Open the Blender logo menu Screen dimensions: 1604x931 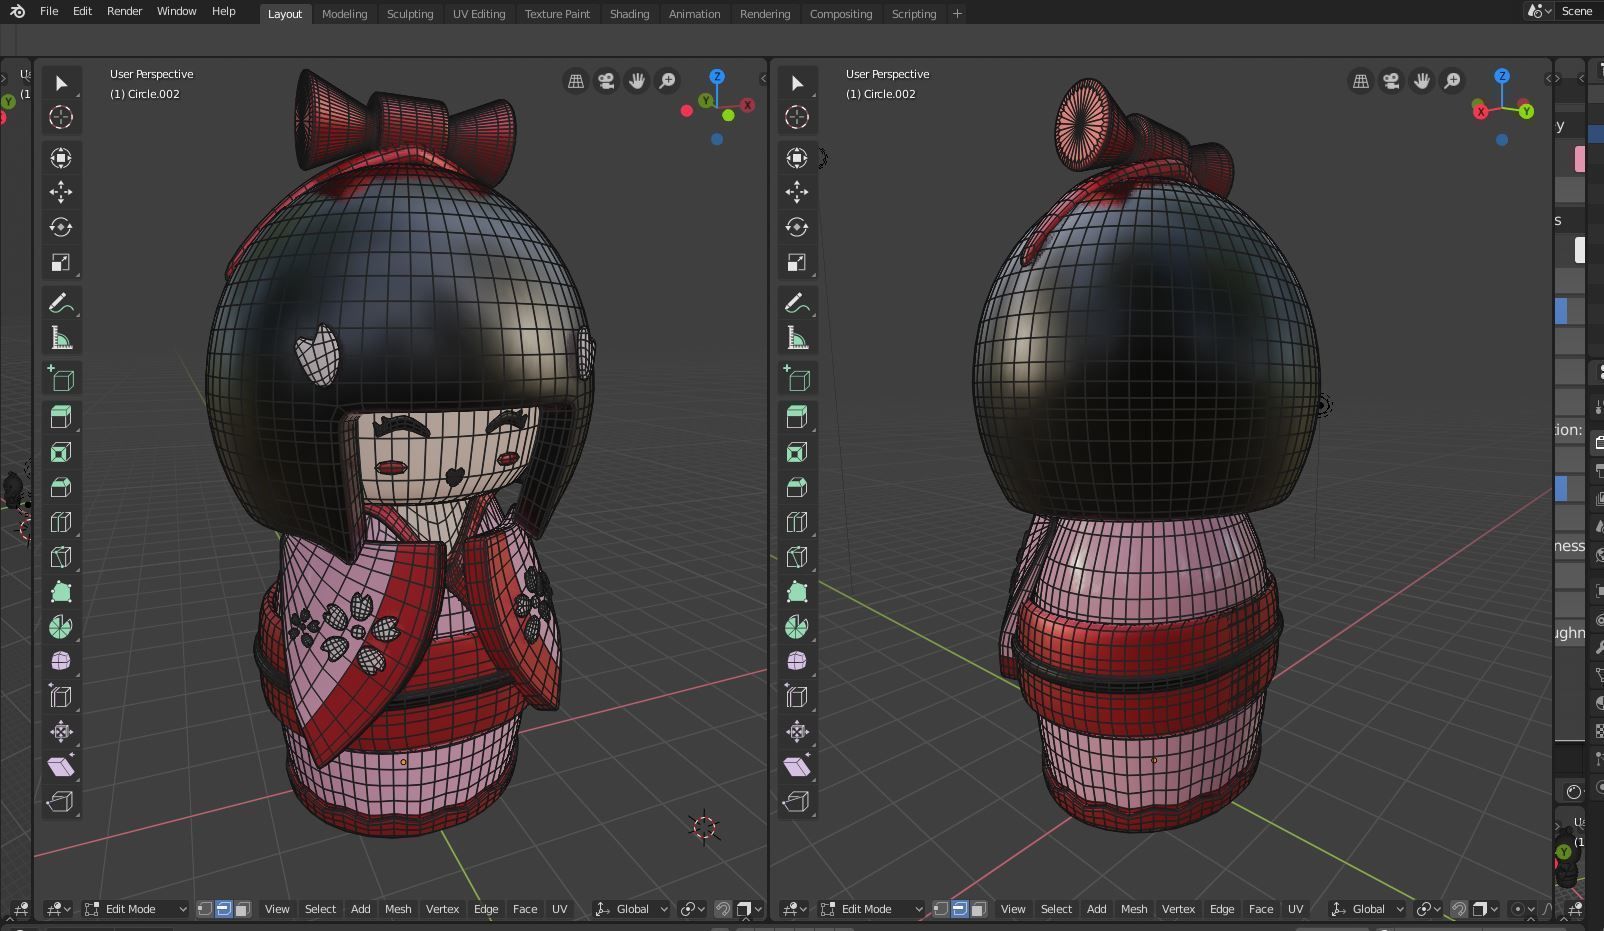click(17, 11)
